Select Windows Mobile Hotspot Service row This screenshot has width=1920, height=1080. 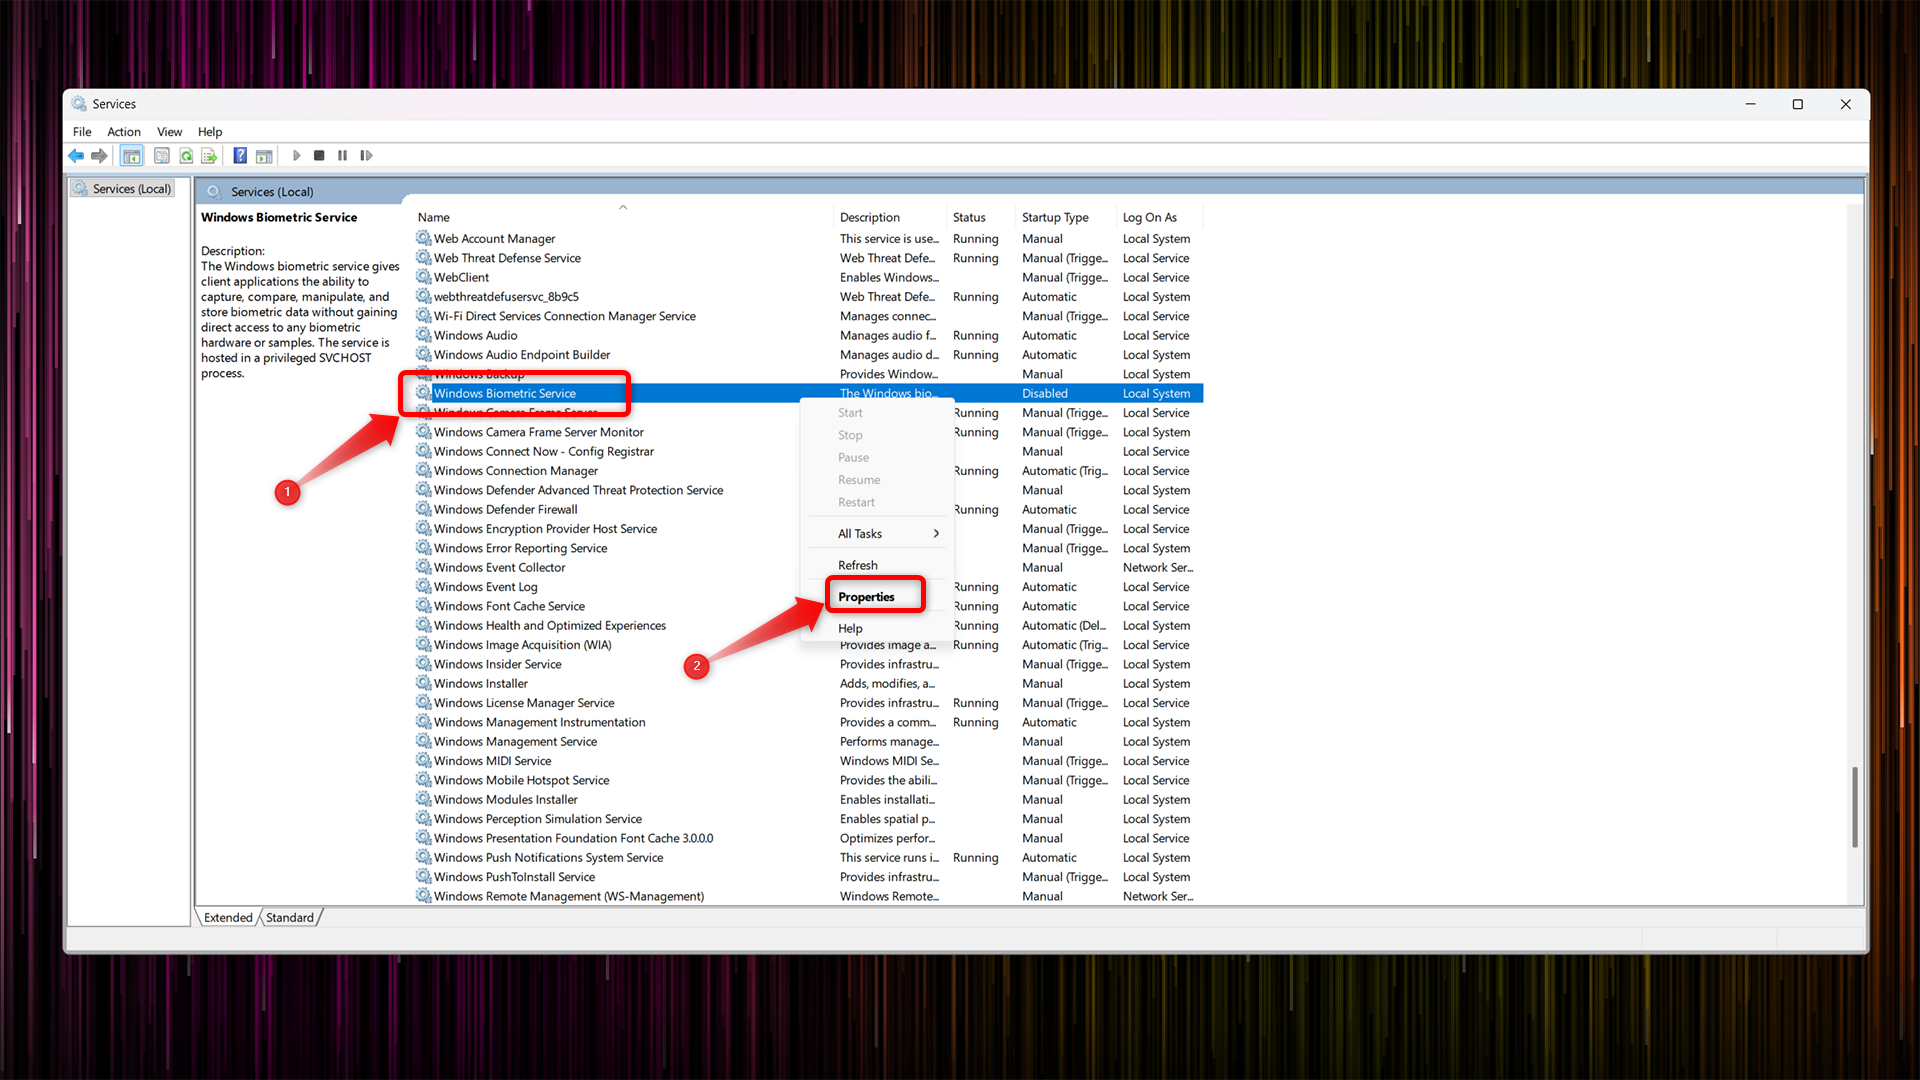pos(808,780)
